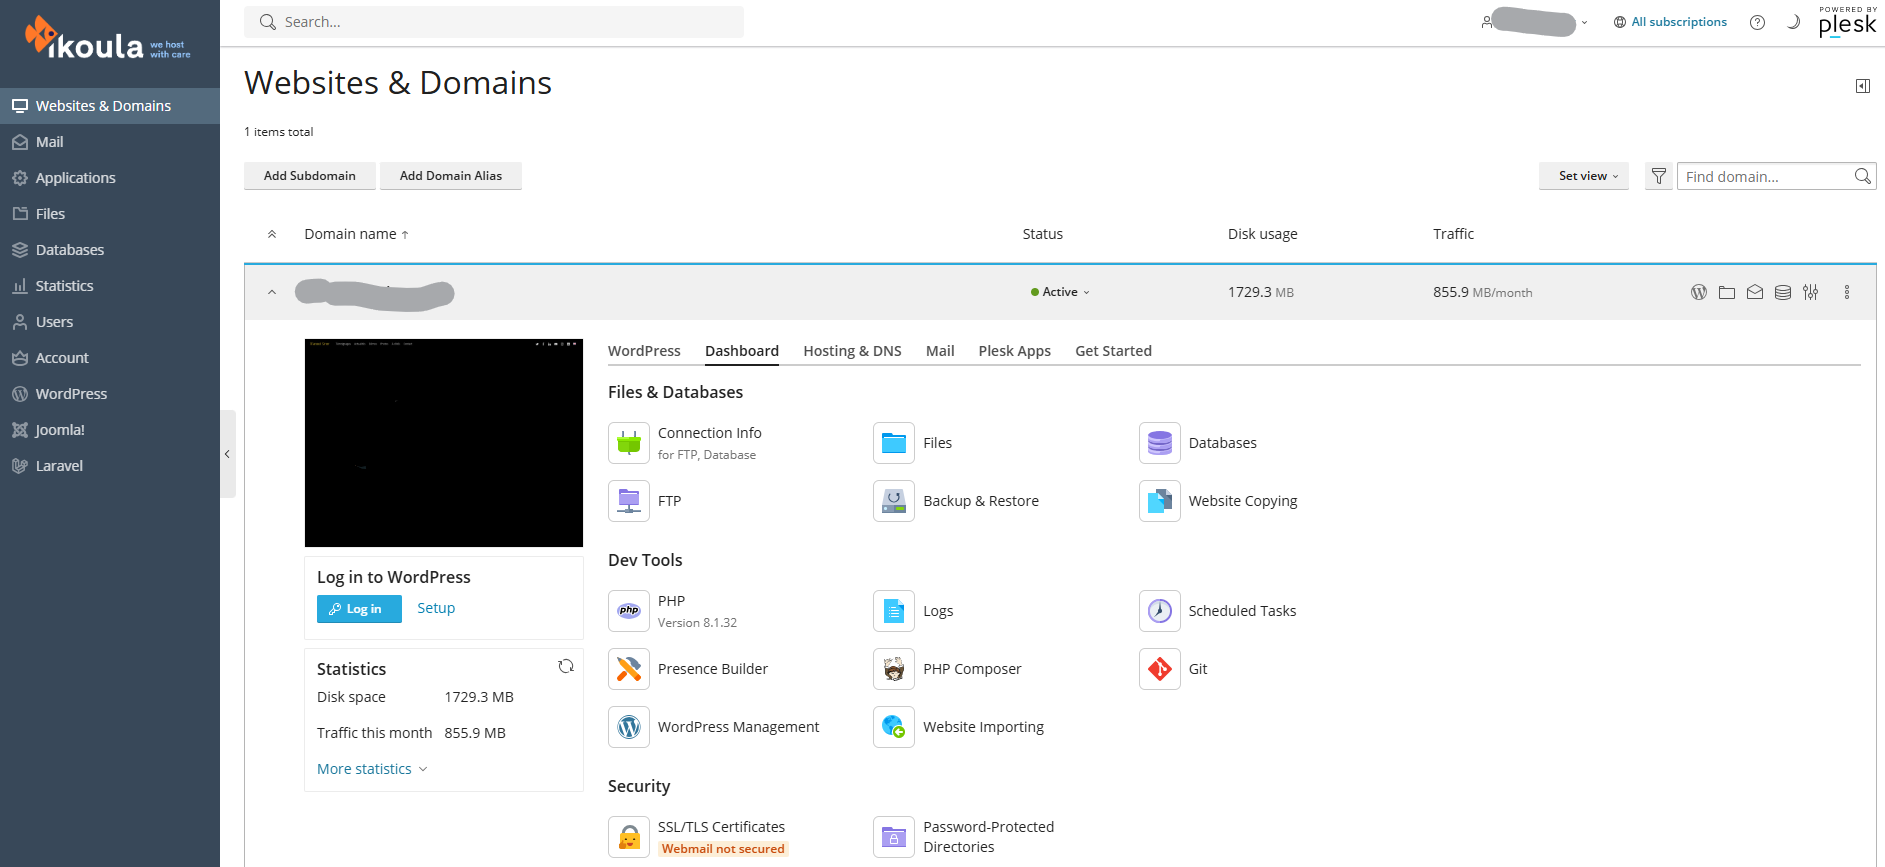The height and width of the screenshot is (867, 1885).
Task: Expand More statistics
Action: pyautogui.click(x=372, y=769)
